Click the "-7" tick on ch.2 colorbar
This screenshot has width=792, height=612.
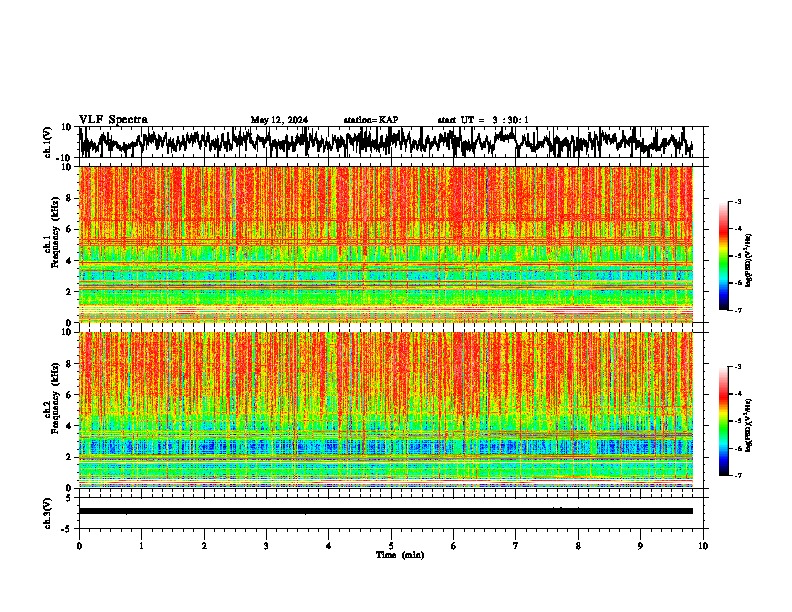click(738, 476)
